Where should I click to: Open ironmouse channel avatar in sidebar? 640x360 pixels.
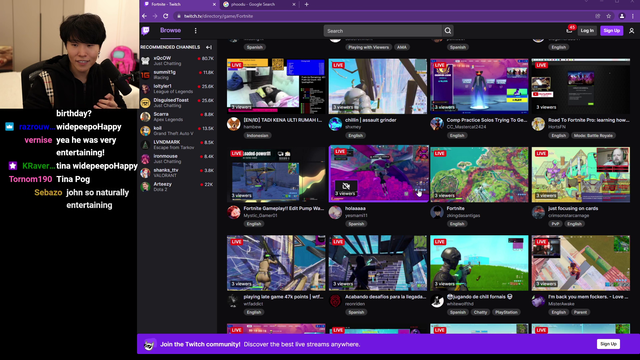tap(145, 159)
